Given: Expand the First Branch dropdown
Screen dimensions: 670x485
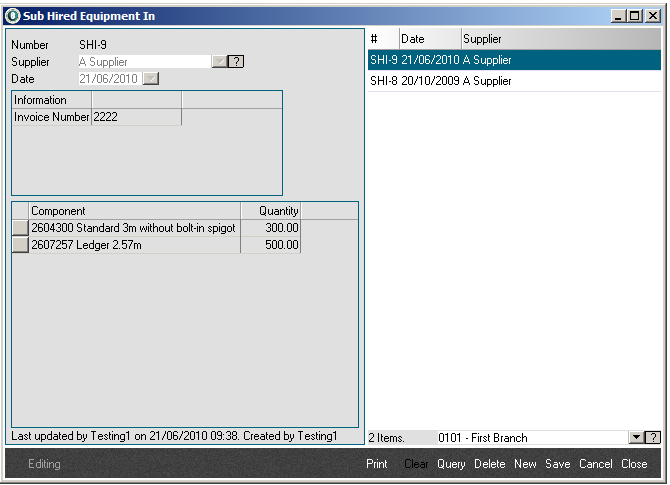Looking at the screenshot, I should (635, 438).
